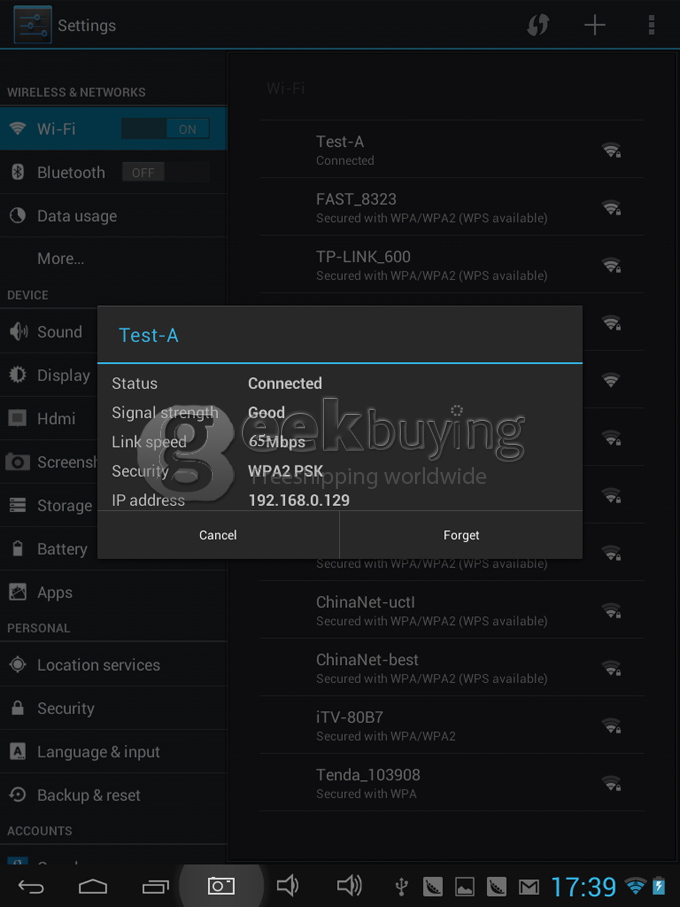Open the clock 17:39 status area

coord(583,887)
